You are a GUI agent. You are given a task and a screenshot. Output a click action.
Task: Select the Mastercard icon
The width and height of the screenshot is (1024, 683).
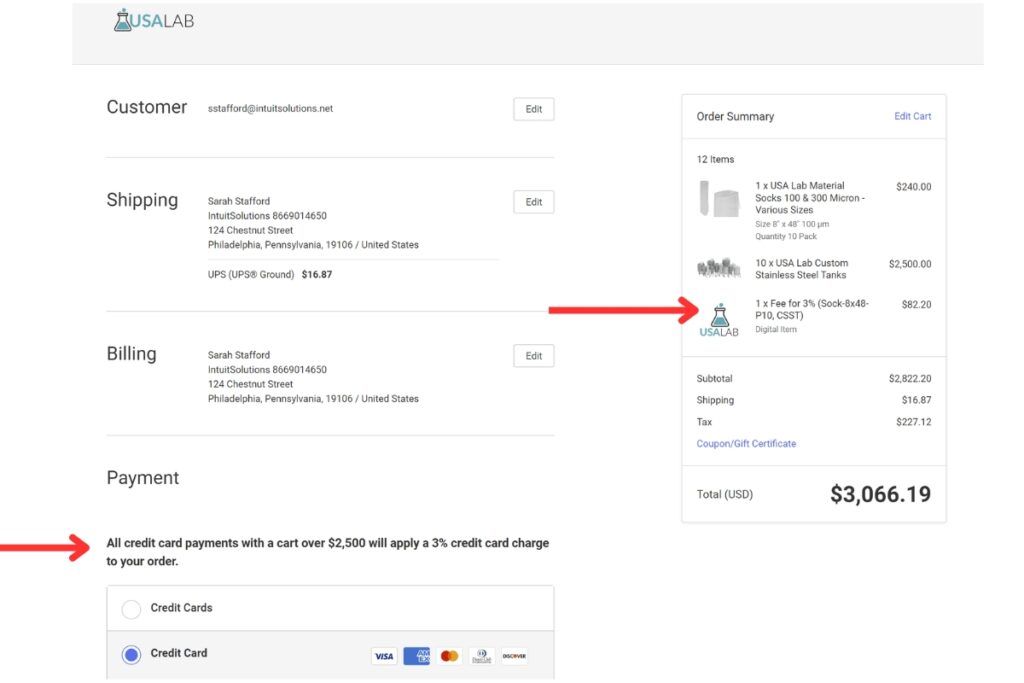coord(448,656)
